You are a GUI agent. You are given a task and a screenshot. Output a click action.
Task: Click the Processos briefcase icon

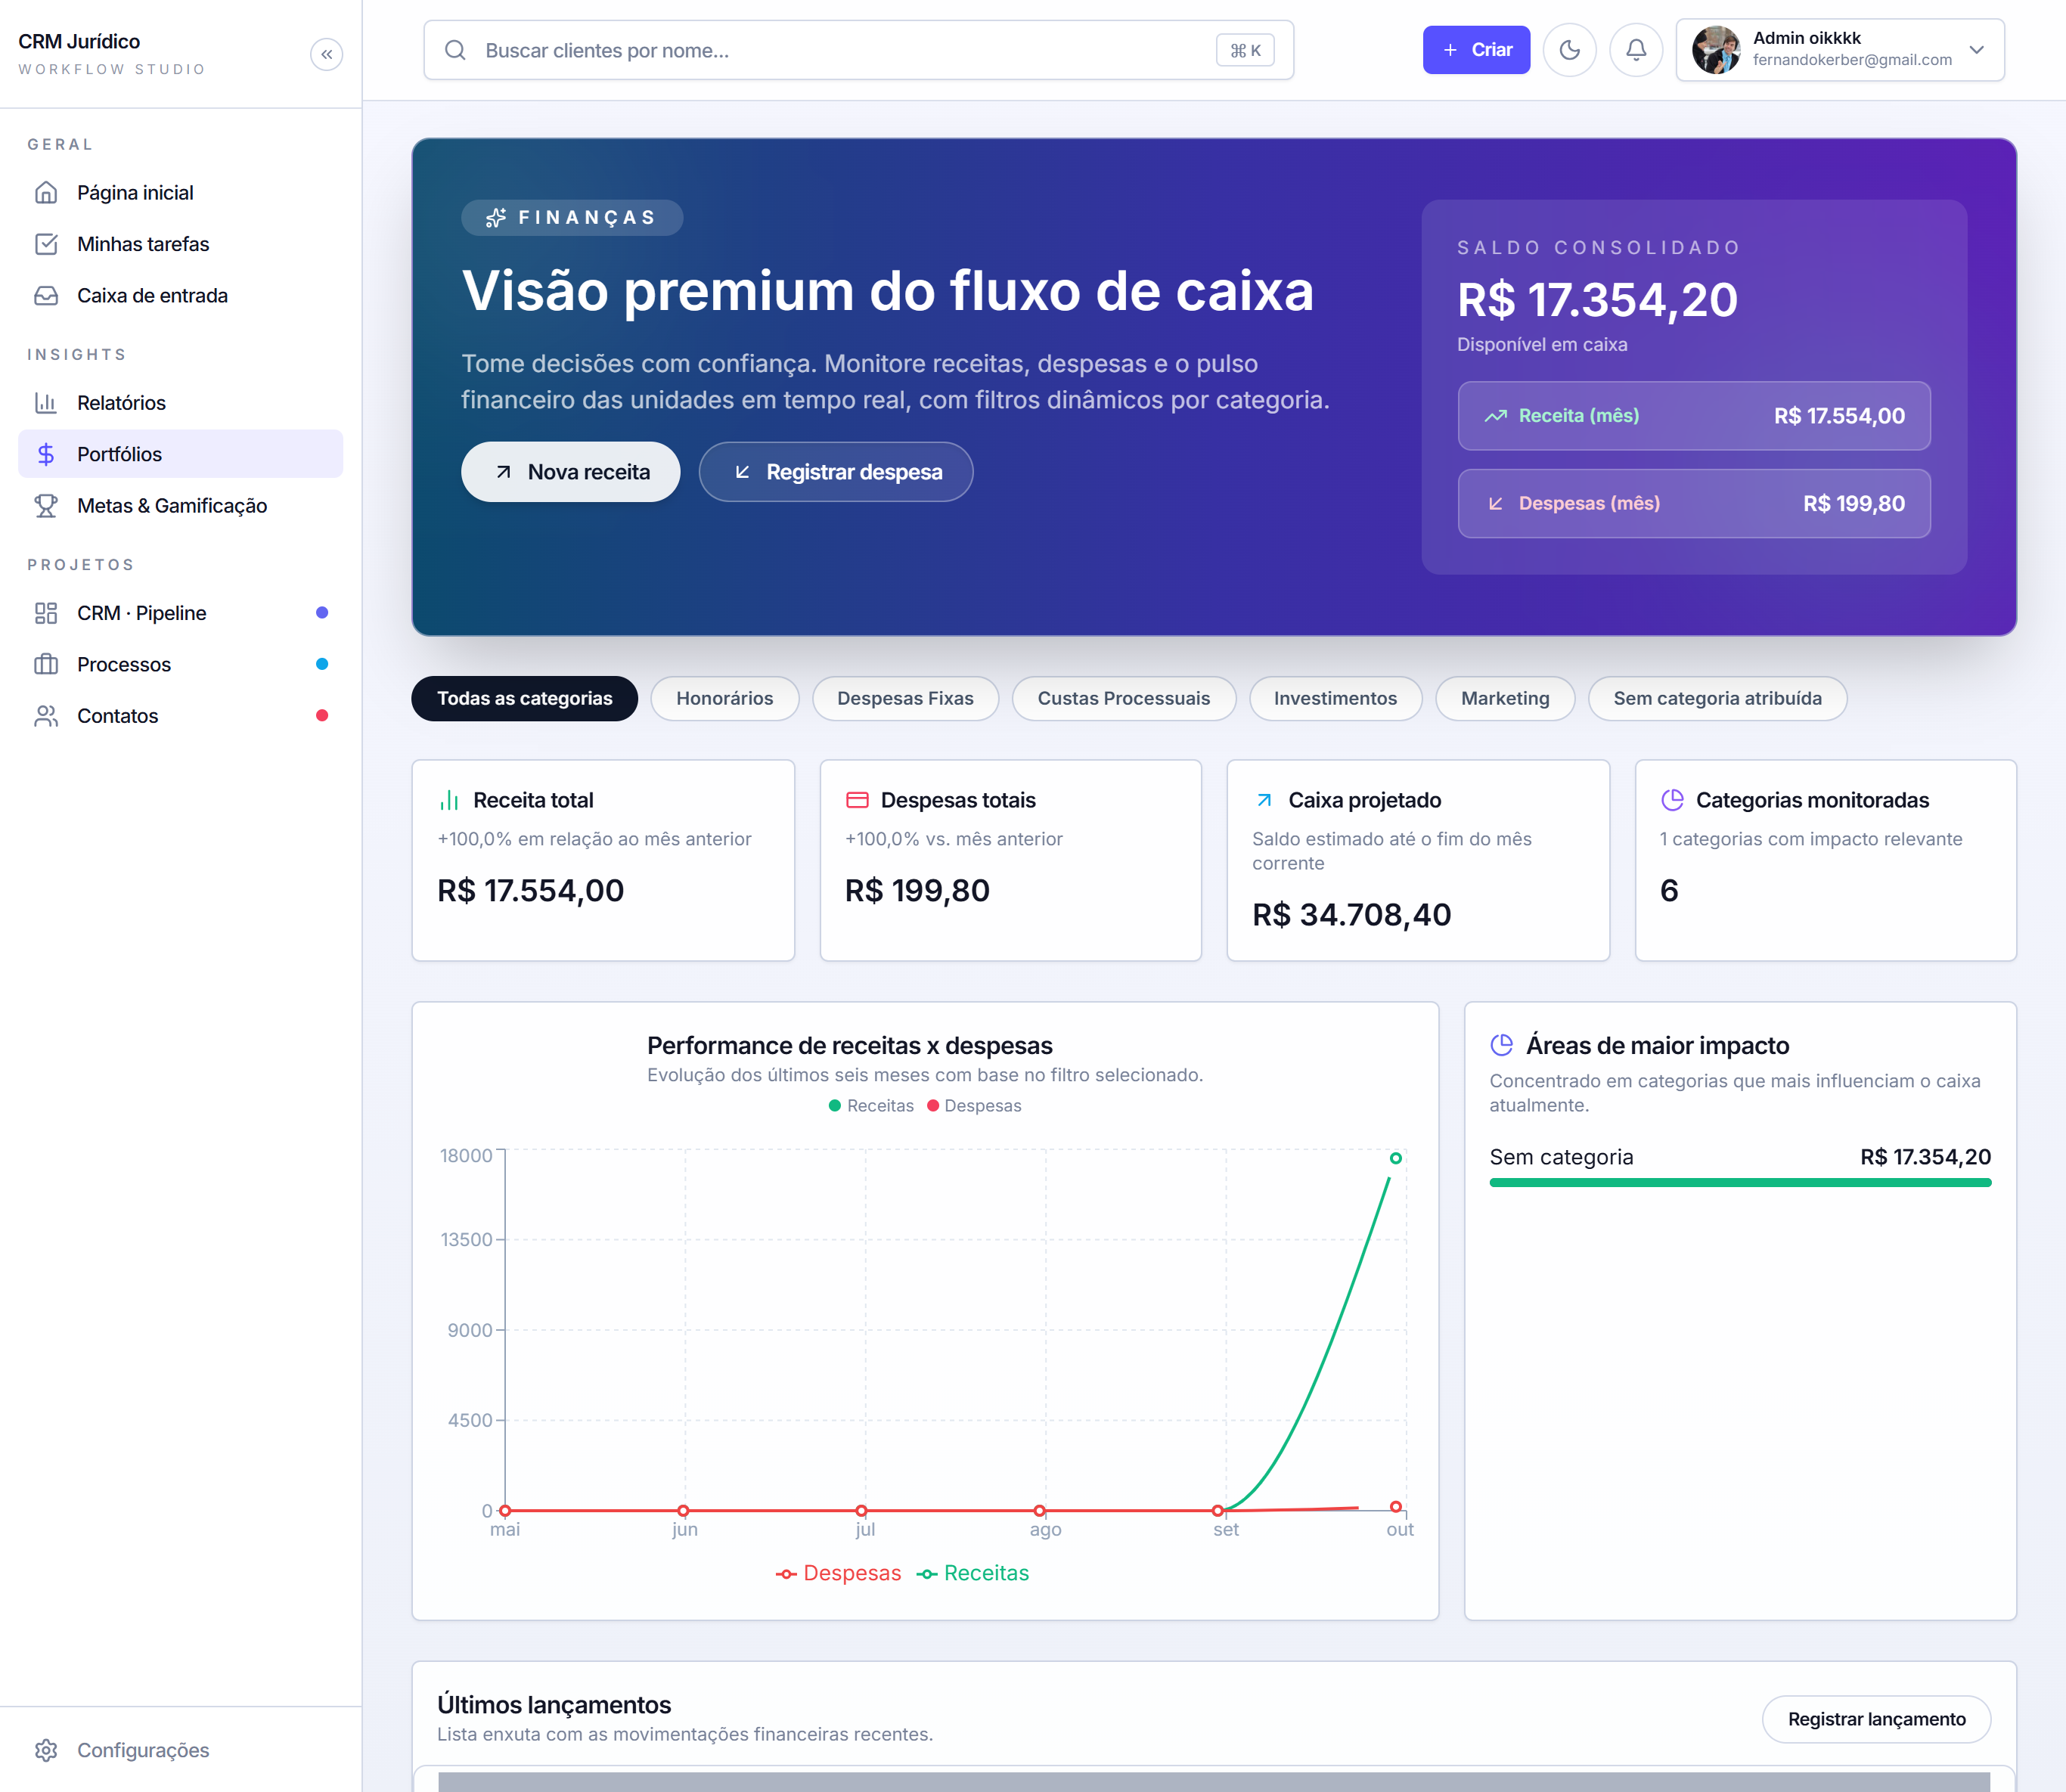click(46, 663)
